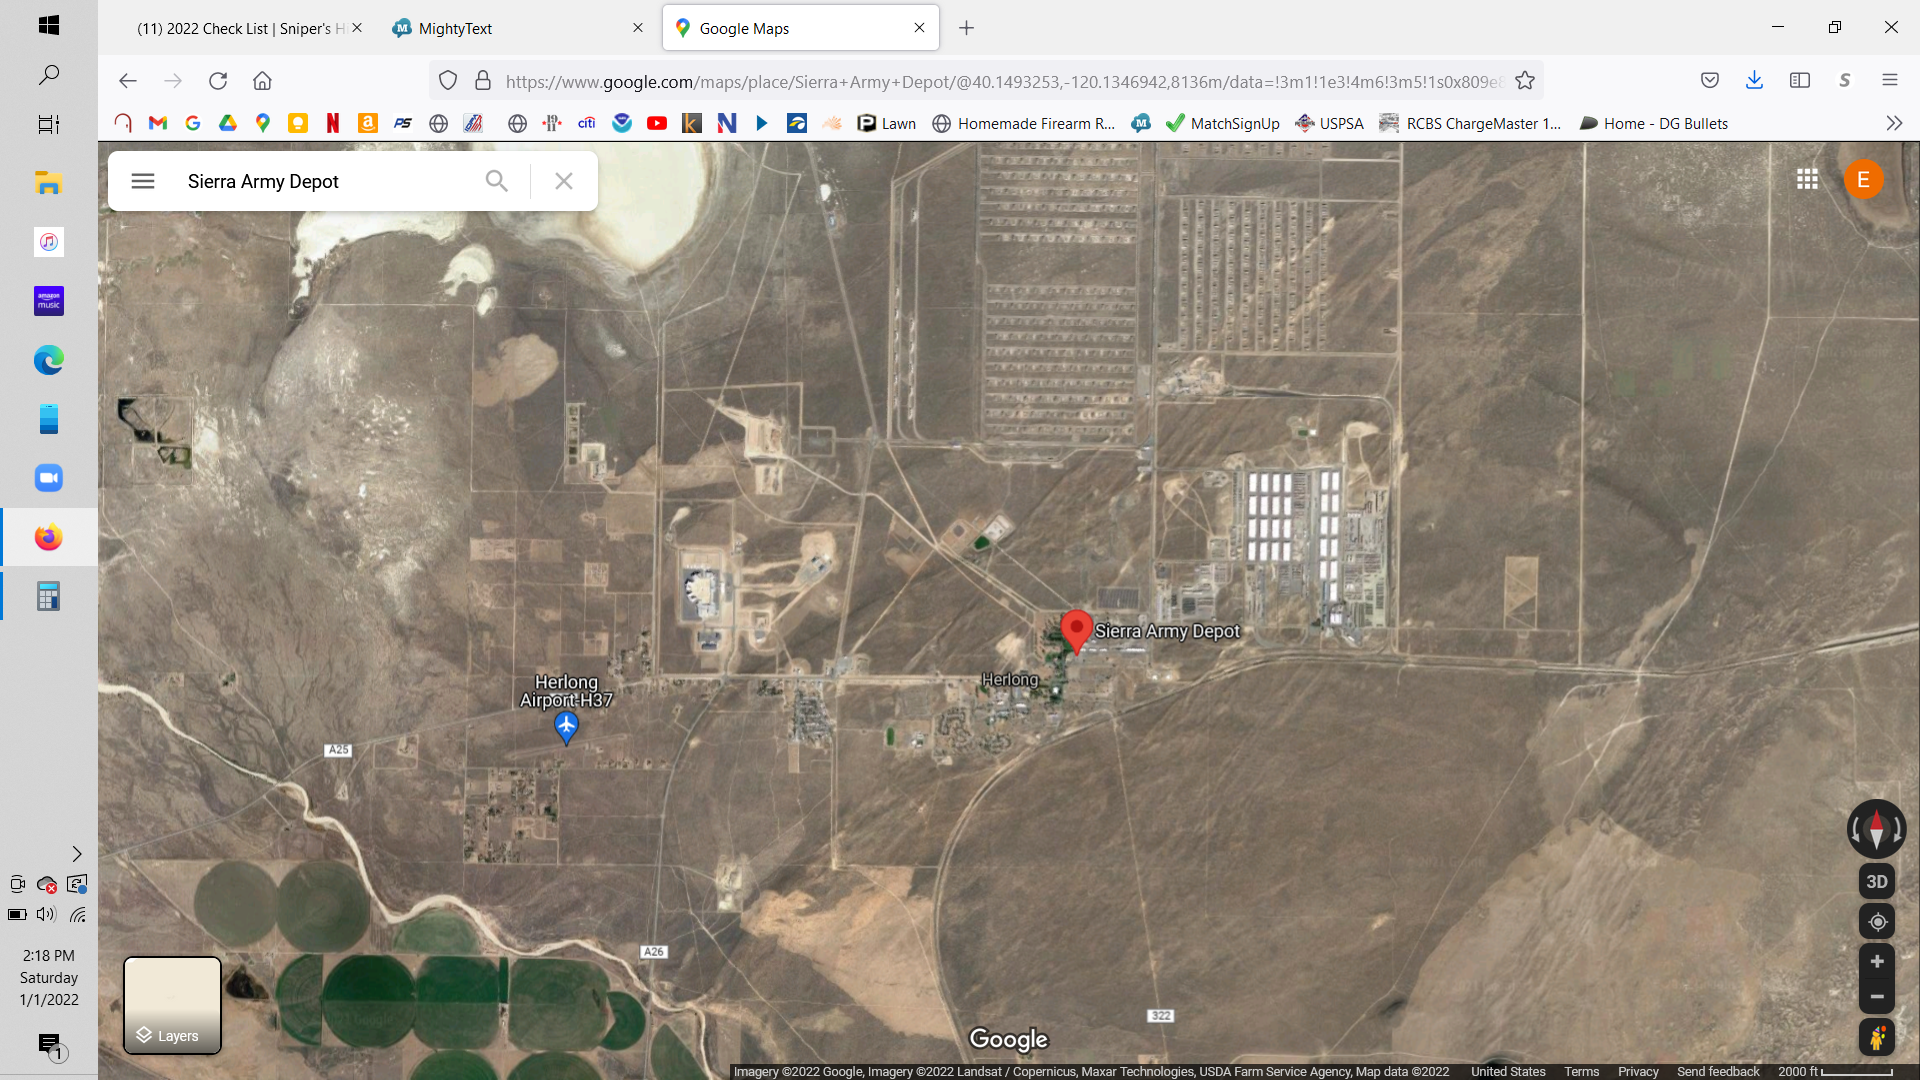
Task: Click the search magnifier in Maps search box
Action: click(x=497, y=181)
